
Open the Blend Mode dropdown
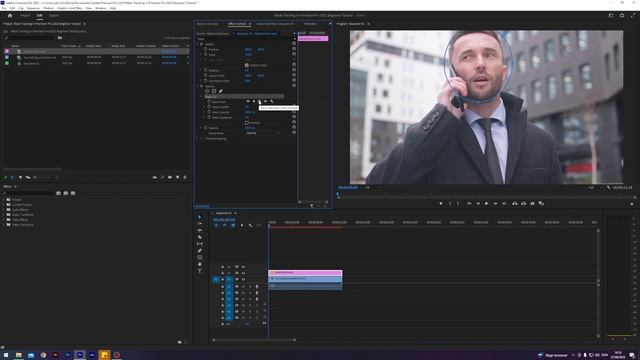click(262, 133)
